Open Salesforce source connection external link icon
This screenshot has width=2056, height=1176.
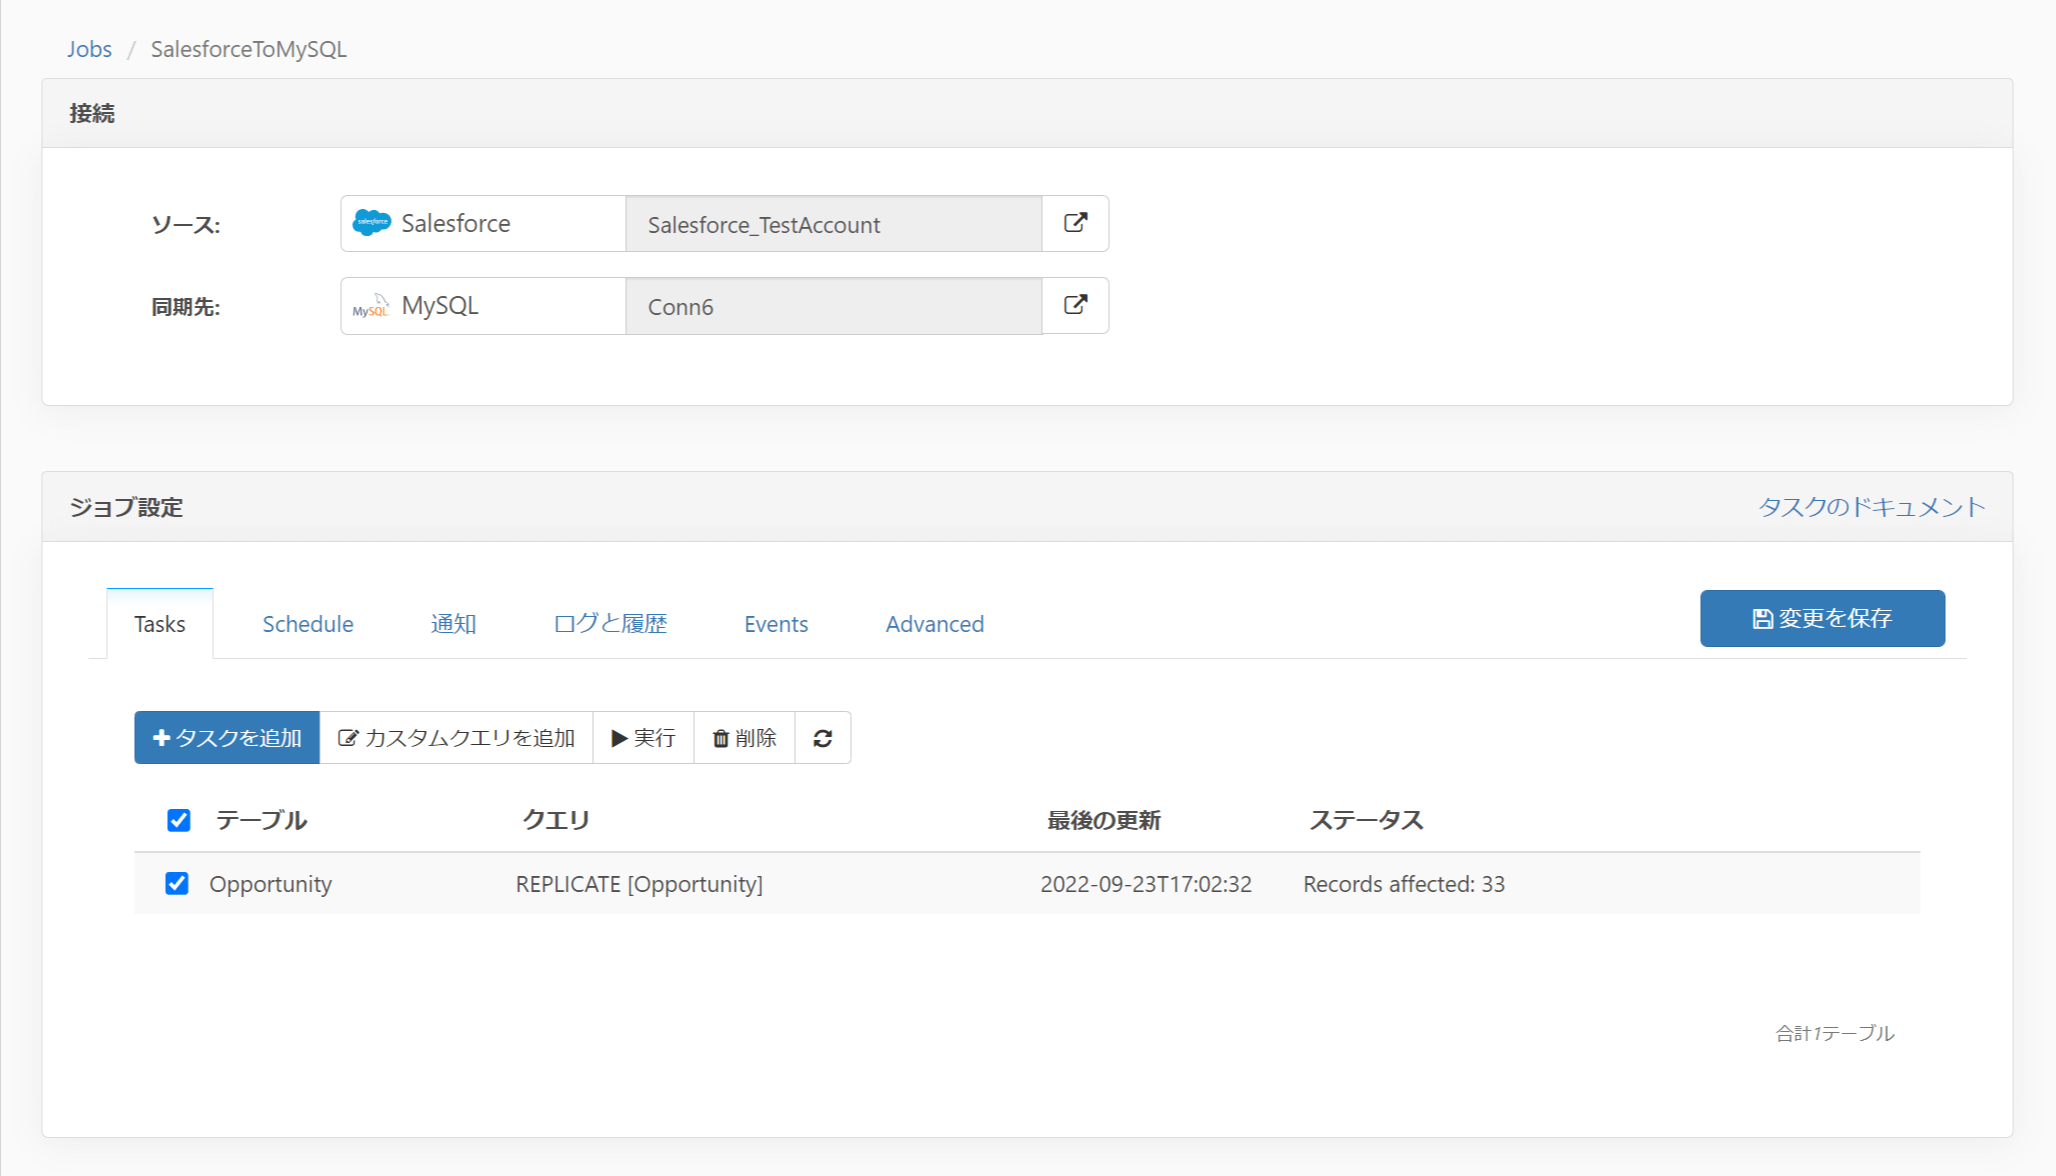(x=1075, y=223)
